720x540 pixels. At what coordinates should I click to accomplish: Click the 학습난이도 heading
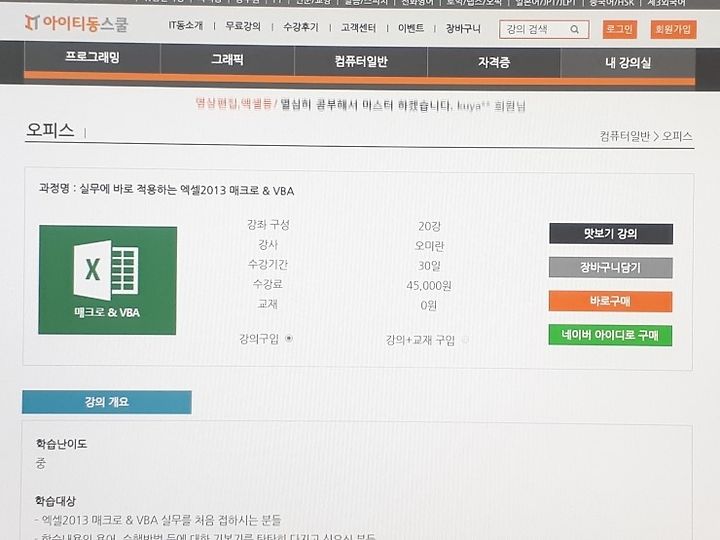(x=62, y=444)
